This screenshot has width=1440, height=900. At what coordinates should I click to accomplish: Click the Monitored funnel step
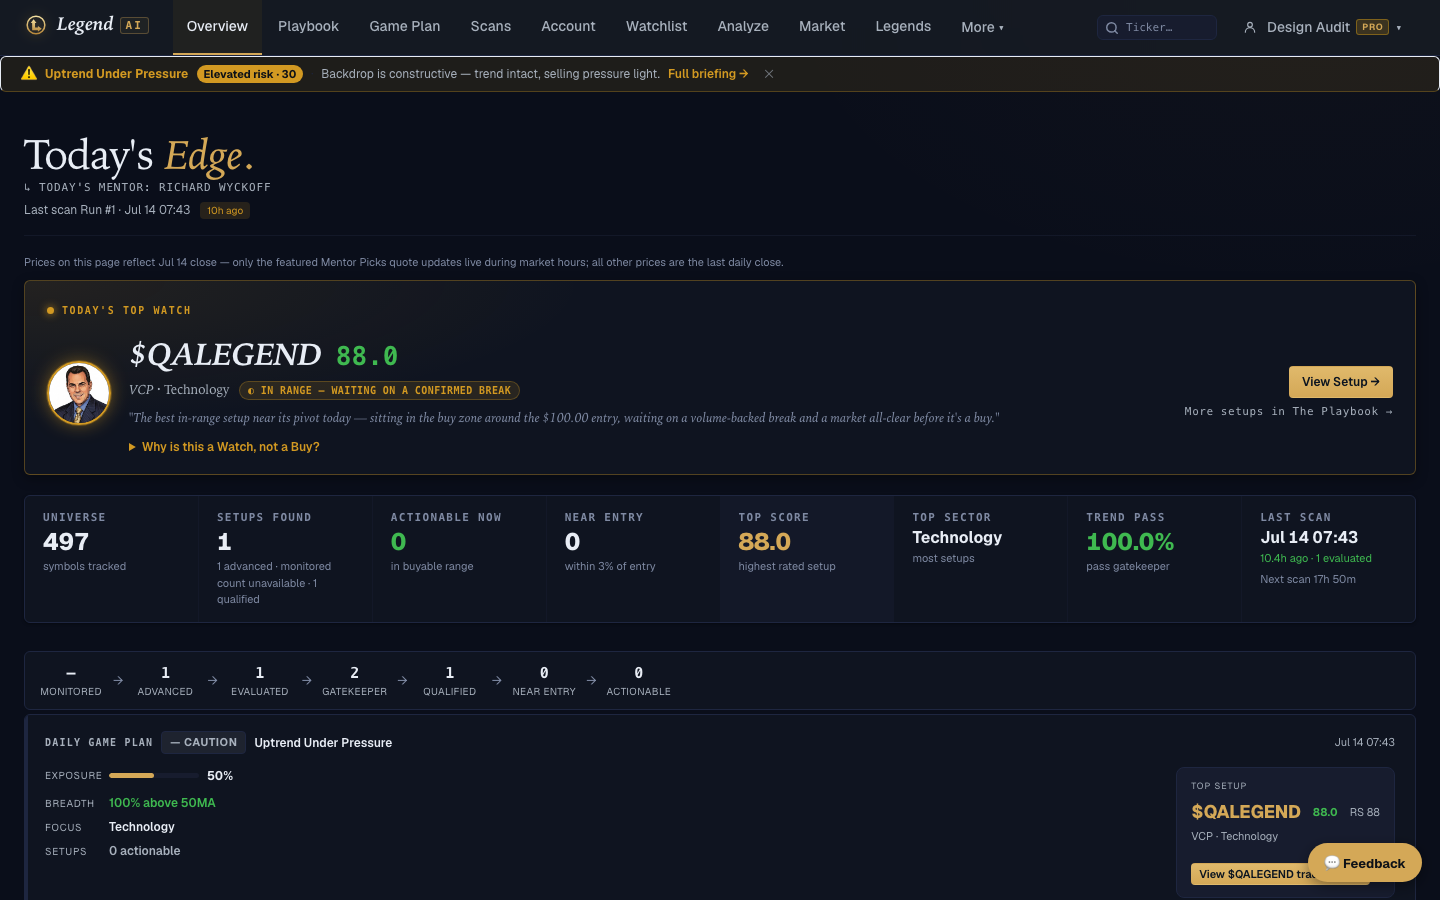click(71, 681)
